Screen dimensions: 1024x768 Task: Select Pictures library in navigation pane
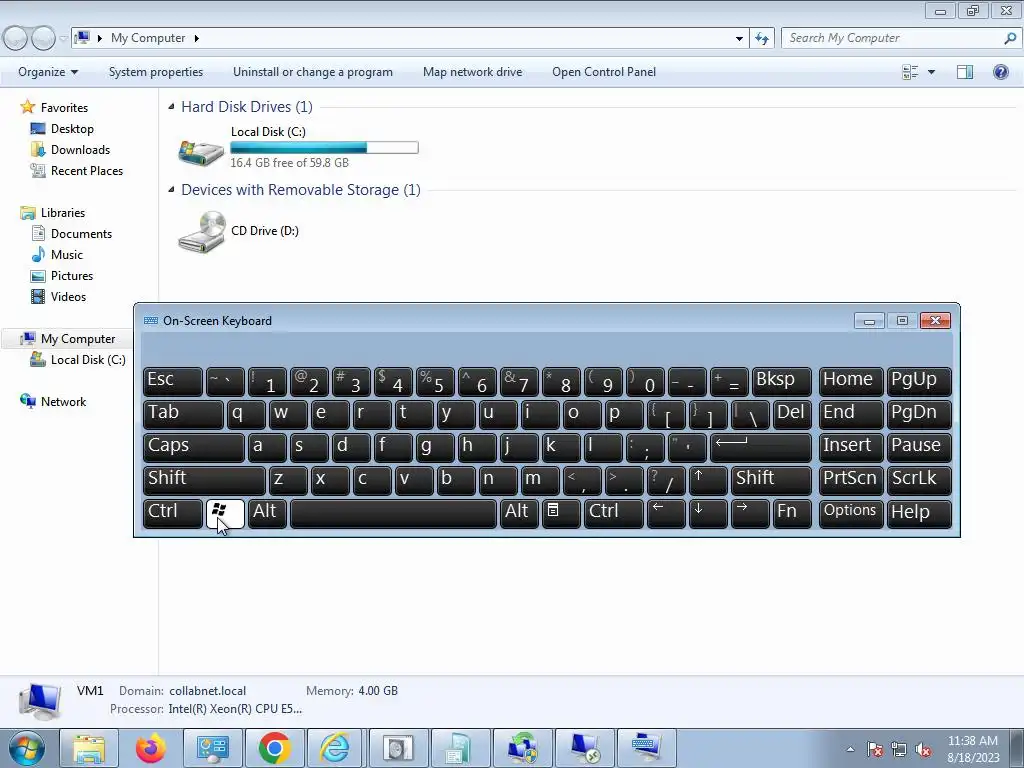72,276
